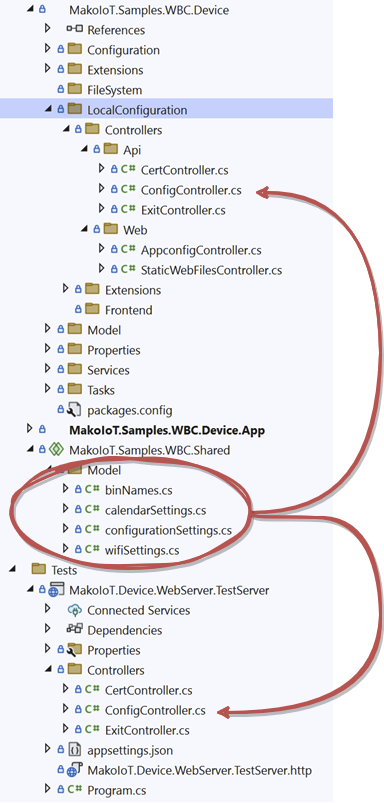Collapse the Api folder arrow

83,150
